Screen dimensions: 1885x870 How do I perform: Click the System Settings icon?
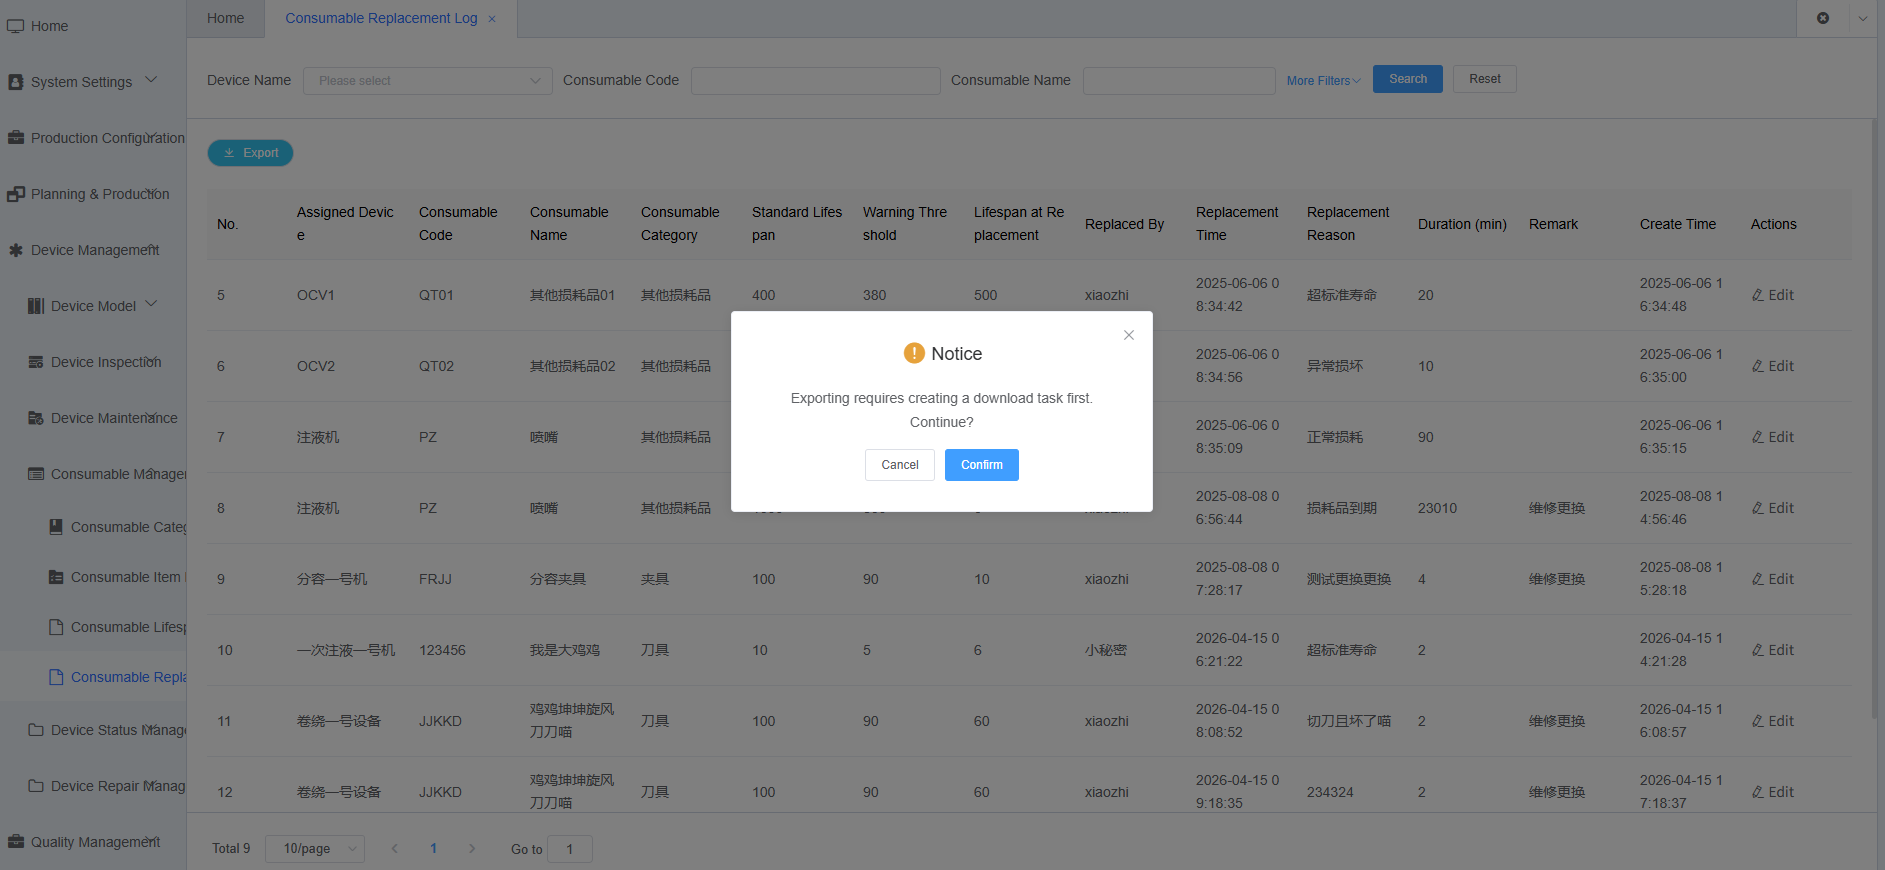pyautogui.click(x=15, y=82)
